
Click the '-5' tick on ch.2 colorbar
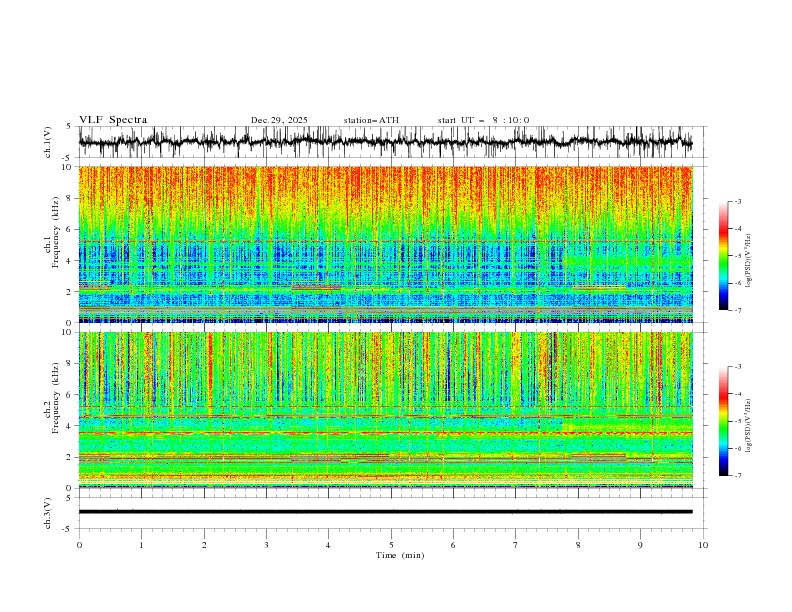(x=737, y=421)
